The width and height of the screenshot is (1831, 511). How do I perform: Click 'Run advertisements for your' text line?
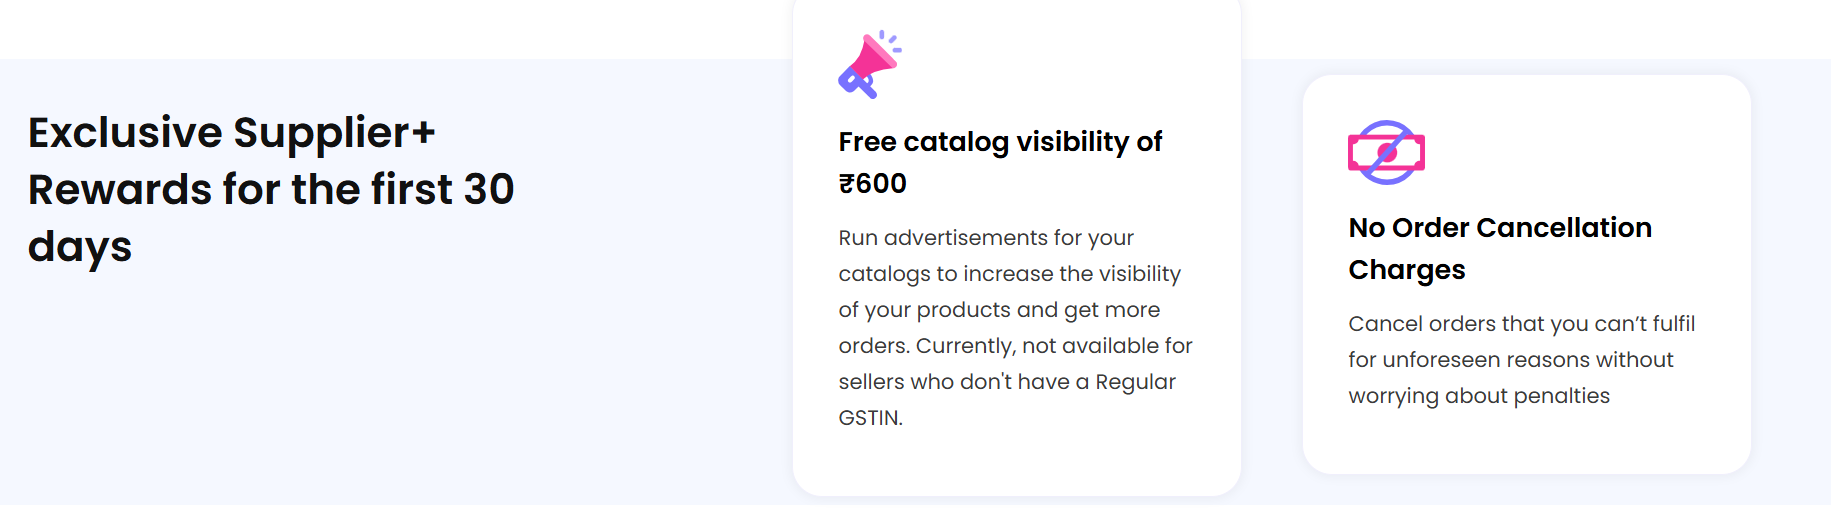point(986,238)
